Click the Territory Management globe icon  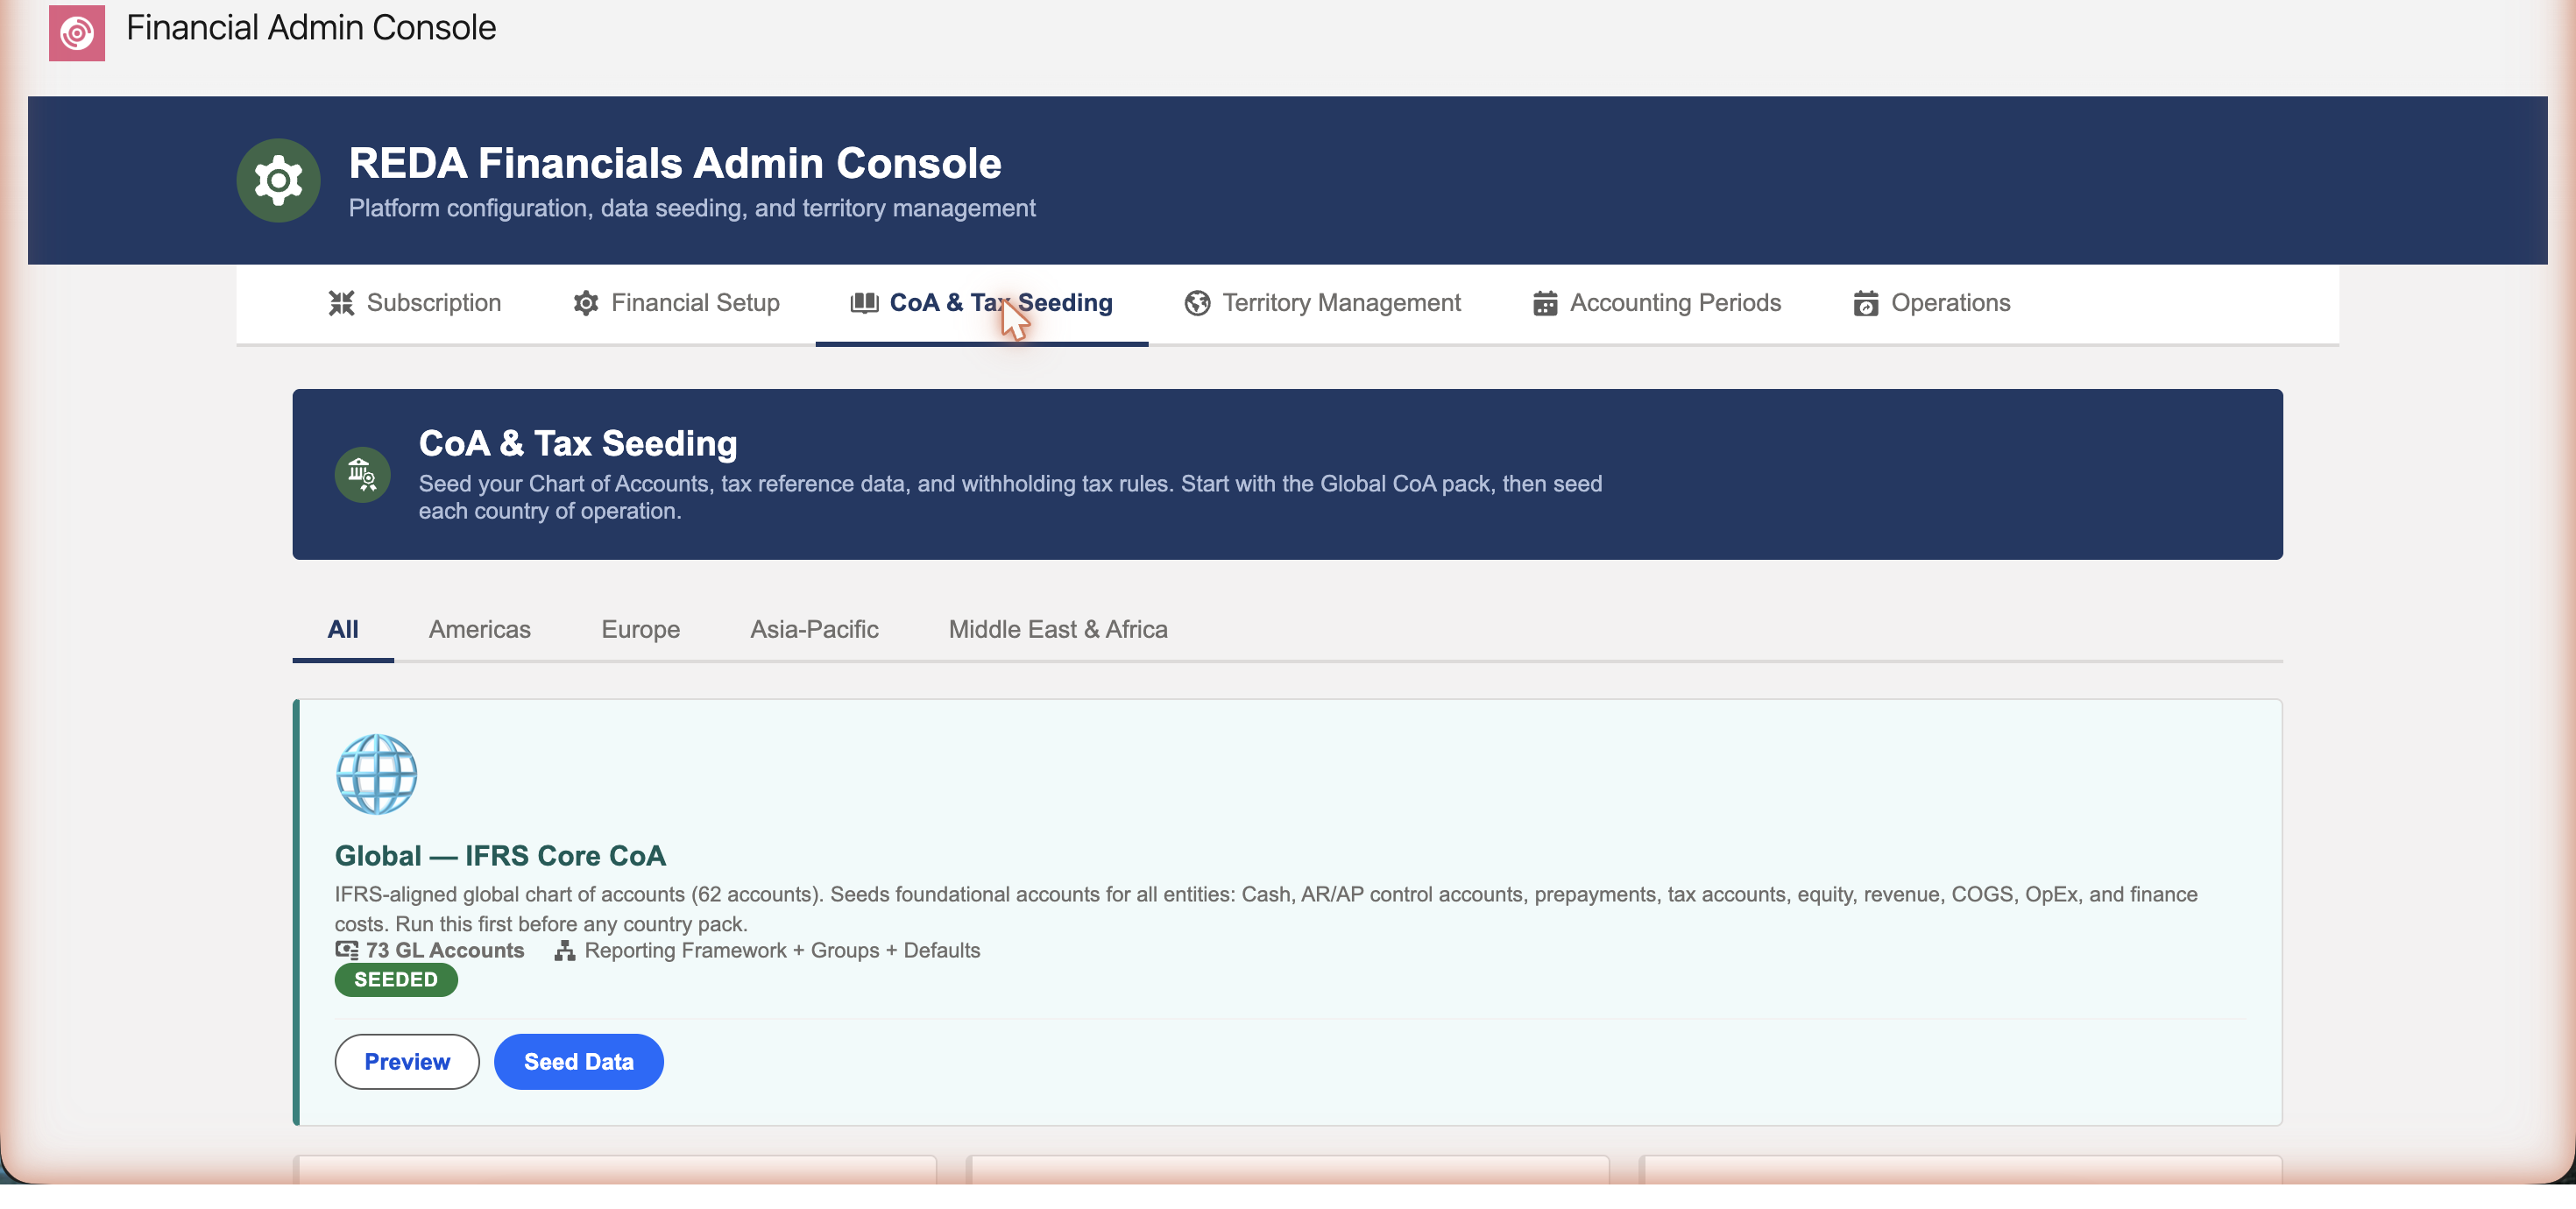coord(1197,303)
